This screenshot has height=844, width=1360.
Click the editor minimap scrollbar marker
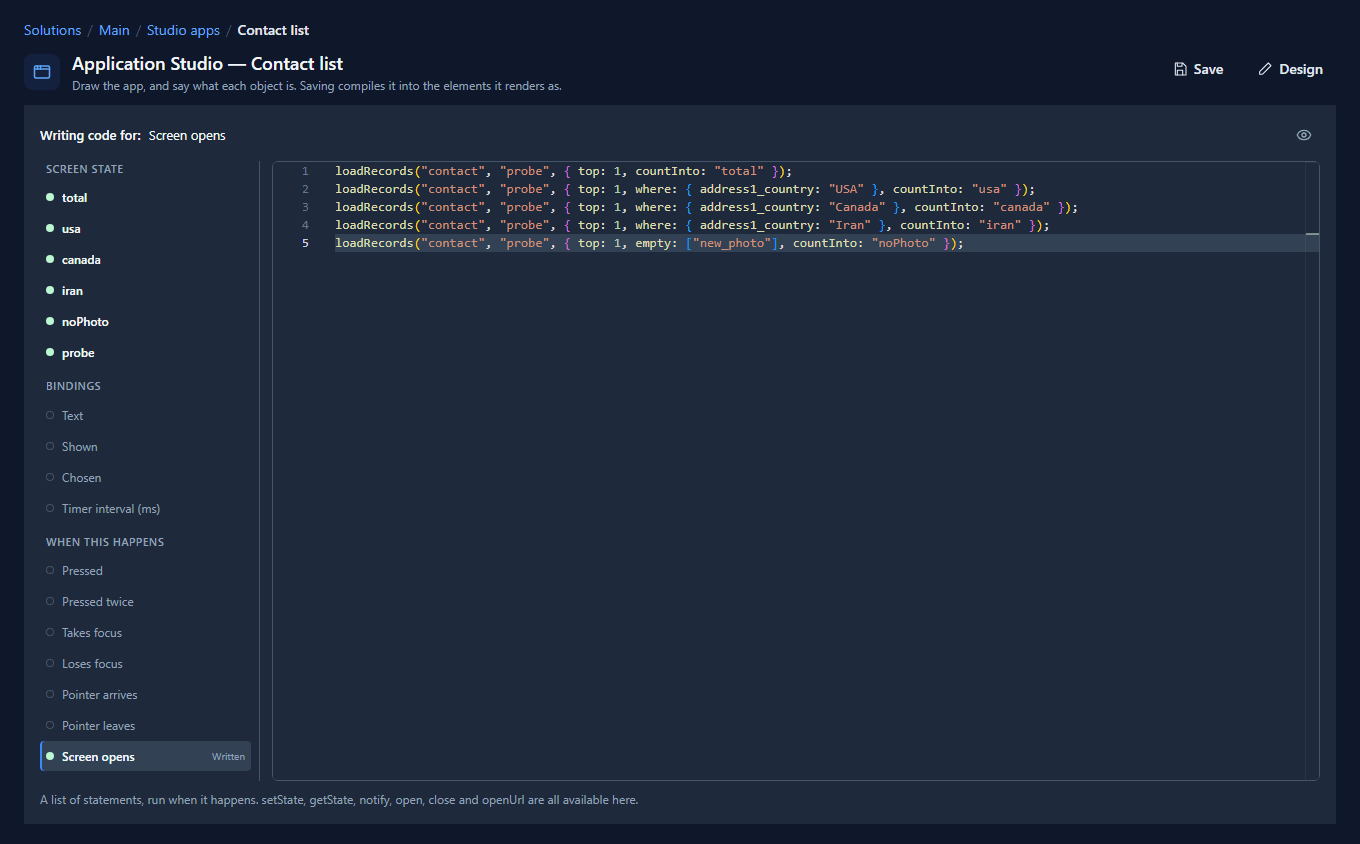pyautogui.click(x=1312, y=234)
